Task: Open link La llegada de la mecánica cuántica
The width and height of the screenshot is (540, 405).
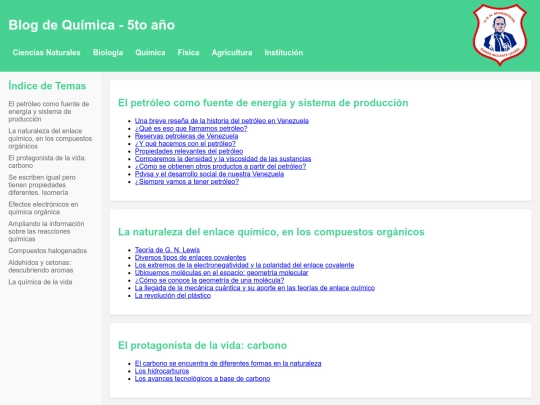Action: tap(255, 288)
